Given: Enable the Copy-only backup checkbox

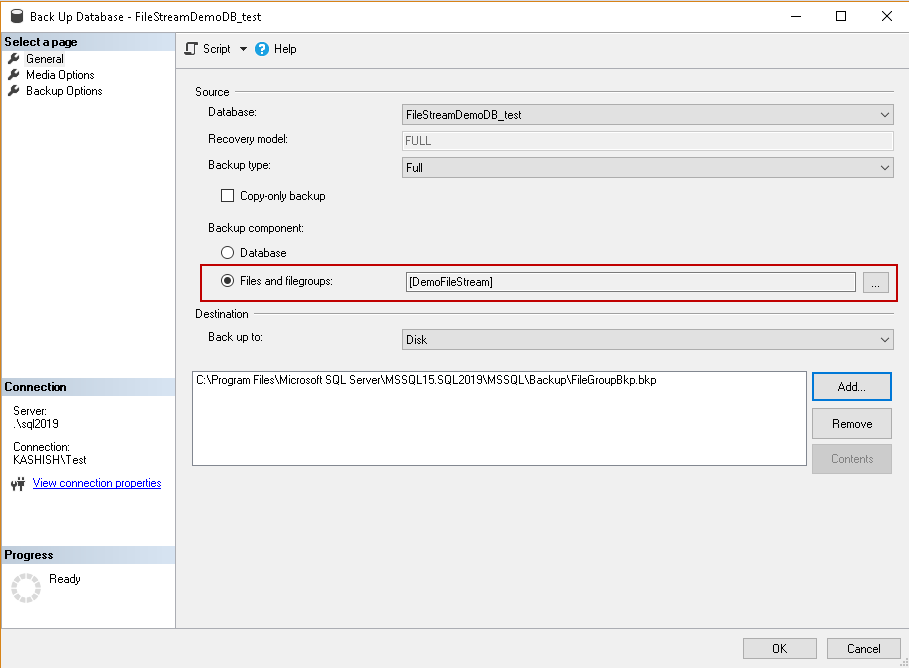Looking at the screenshot, I should (x=227, y=196).
